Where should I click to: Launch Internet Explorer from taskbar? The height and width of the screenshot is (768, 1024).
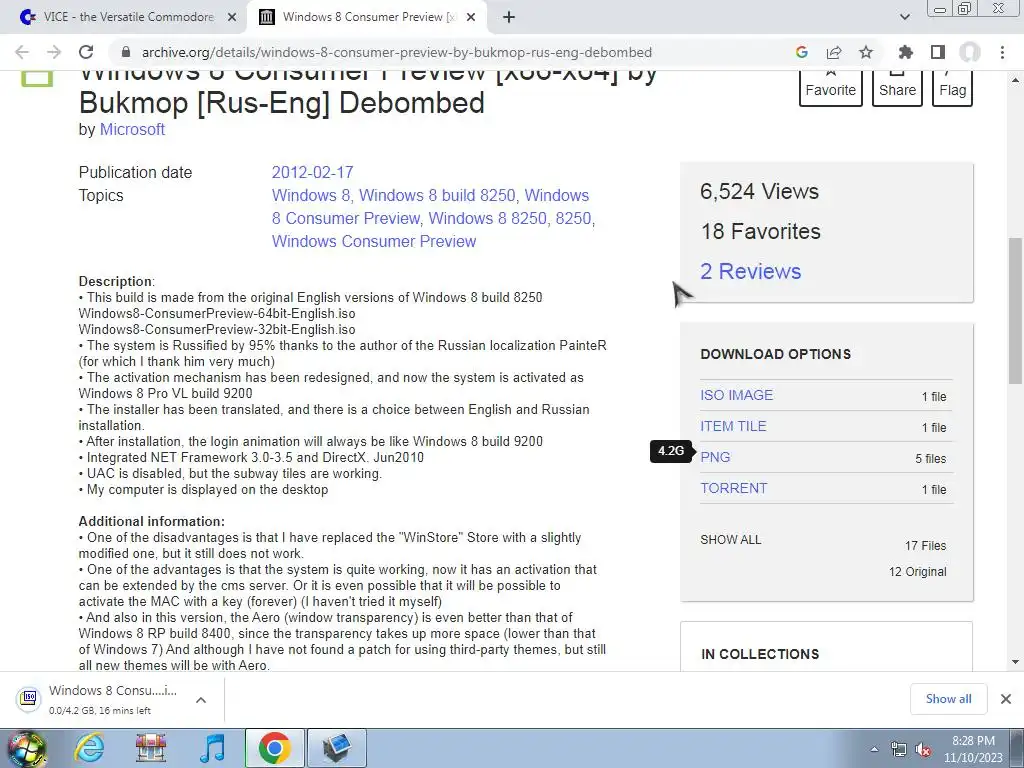click(x=89, y=748)
